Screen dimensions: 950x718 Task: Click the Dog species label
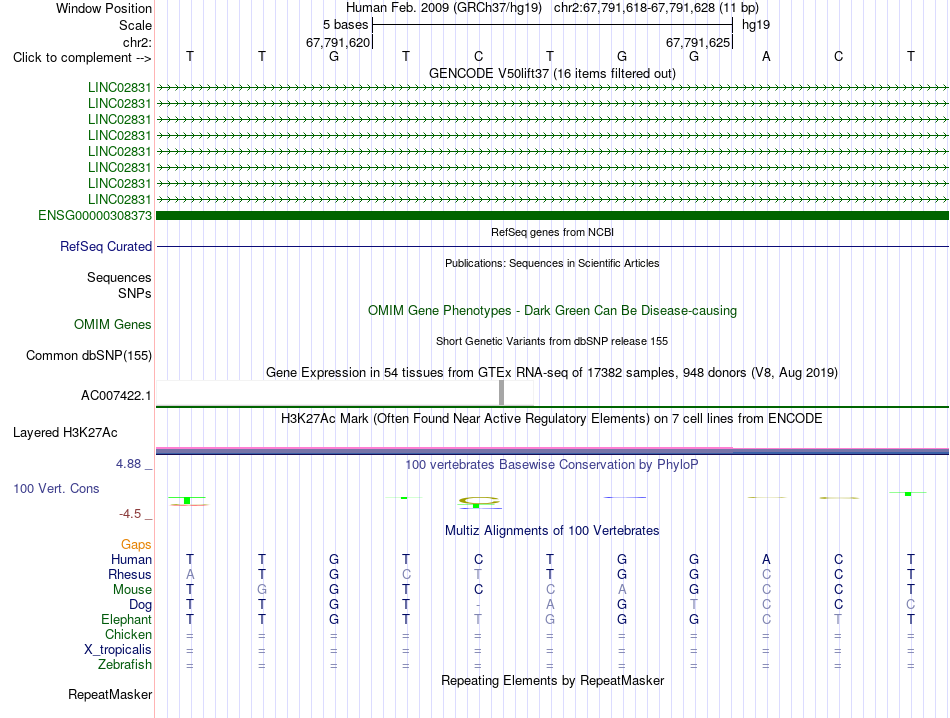point(140,605)
